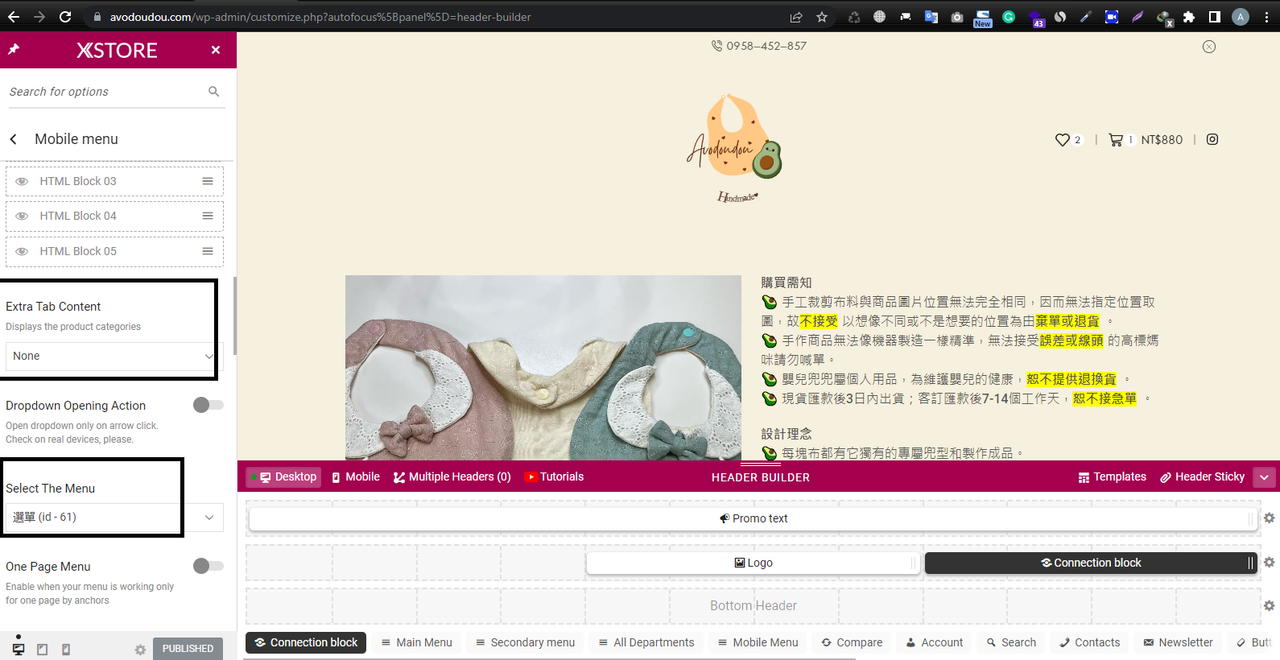This screenshot has width=1280, height=660.
Task: Open Grammarly extension icon
Action: coord(1009,17)
